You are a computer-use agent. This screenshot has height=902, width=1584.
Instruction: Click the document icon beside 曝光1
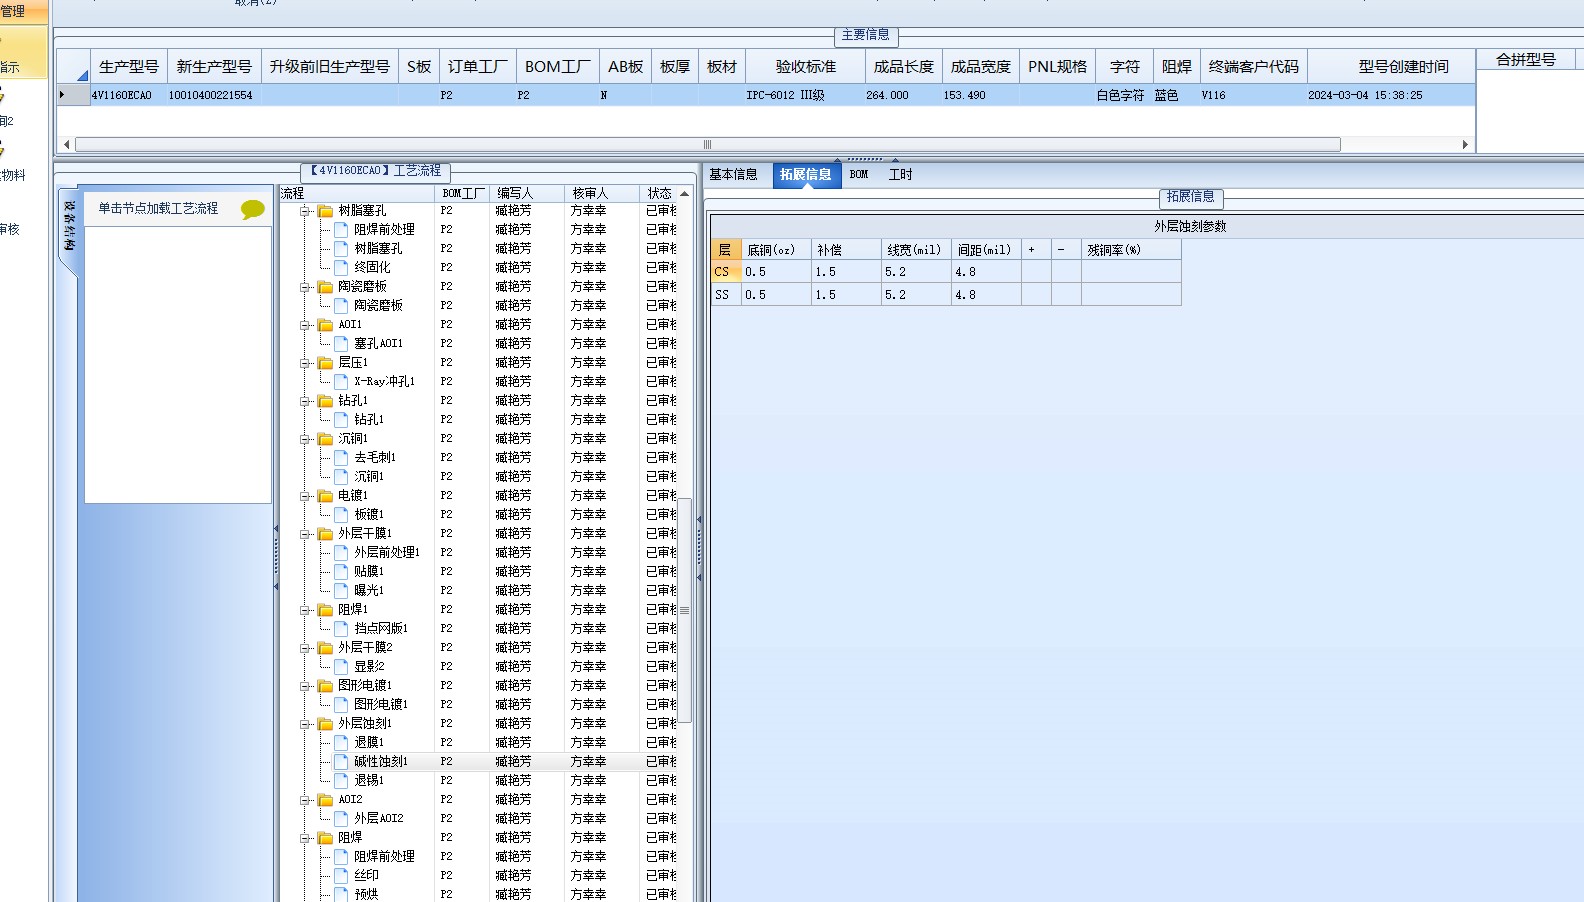pos(341,591)
